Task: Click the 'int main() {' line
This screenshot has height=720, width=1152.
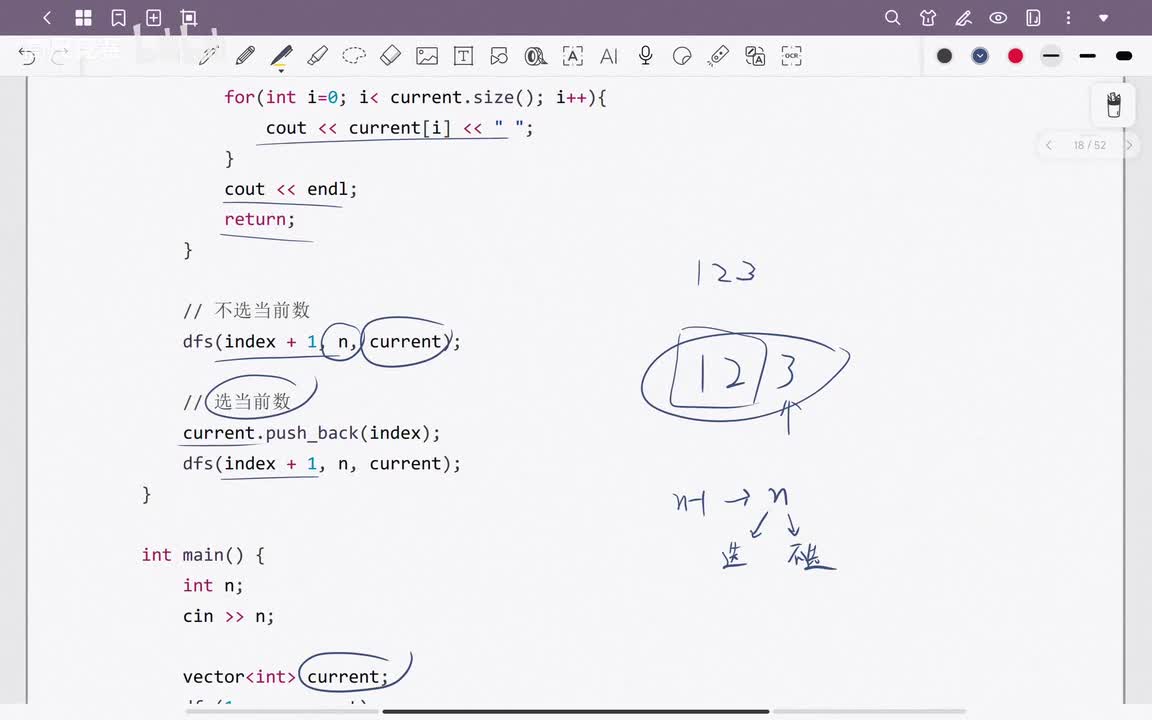Action: point(204,555)
